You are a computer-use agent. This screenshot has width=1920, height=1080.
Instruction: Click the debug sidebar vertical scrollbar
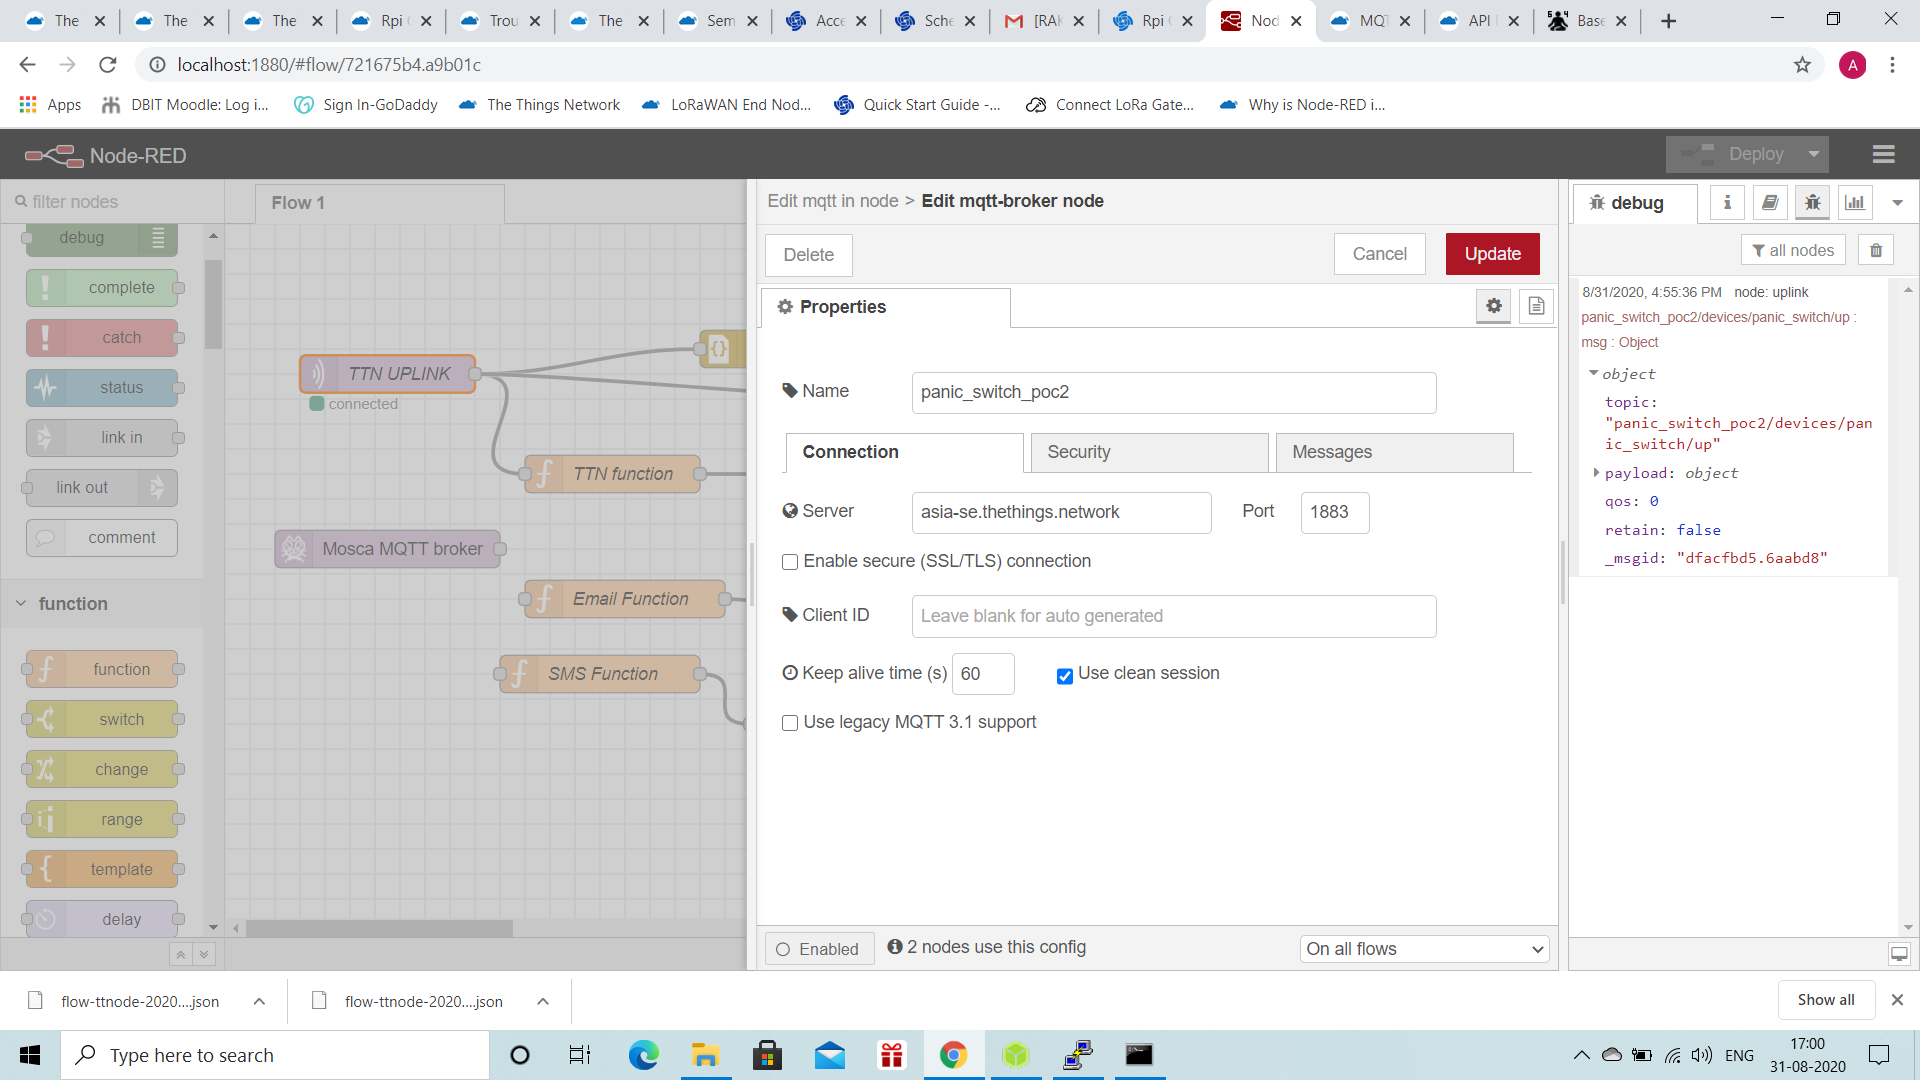[1908, 608]
